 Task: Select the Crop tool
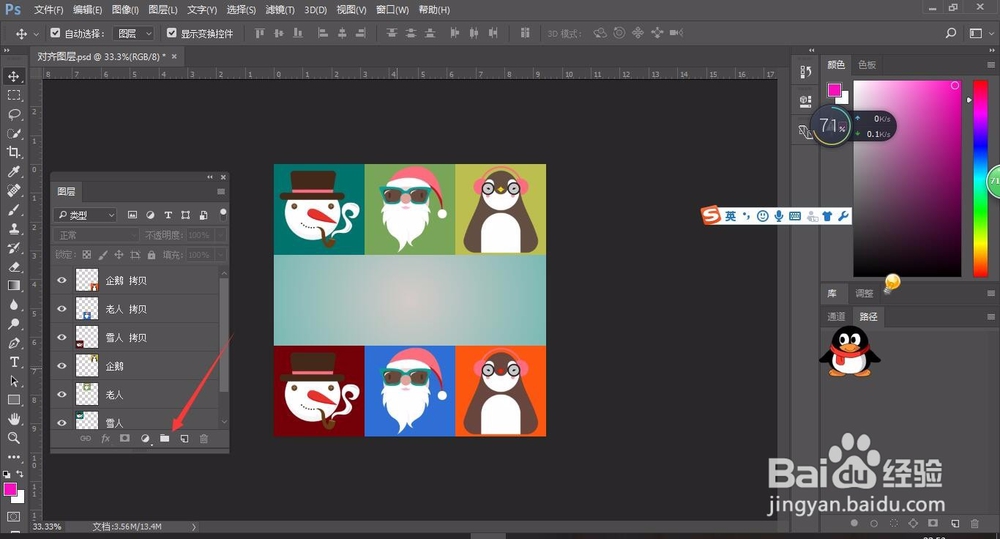pos(13,152)
